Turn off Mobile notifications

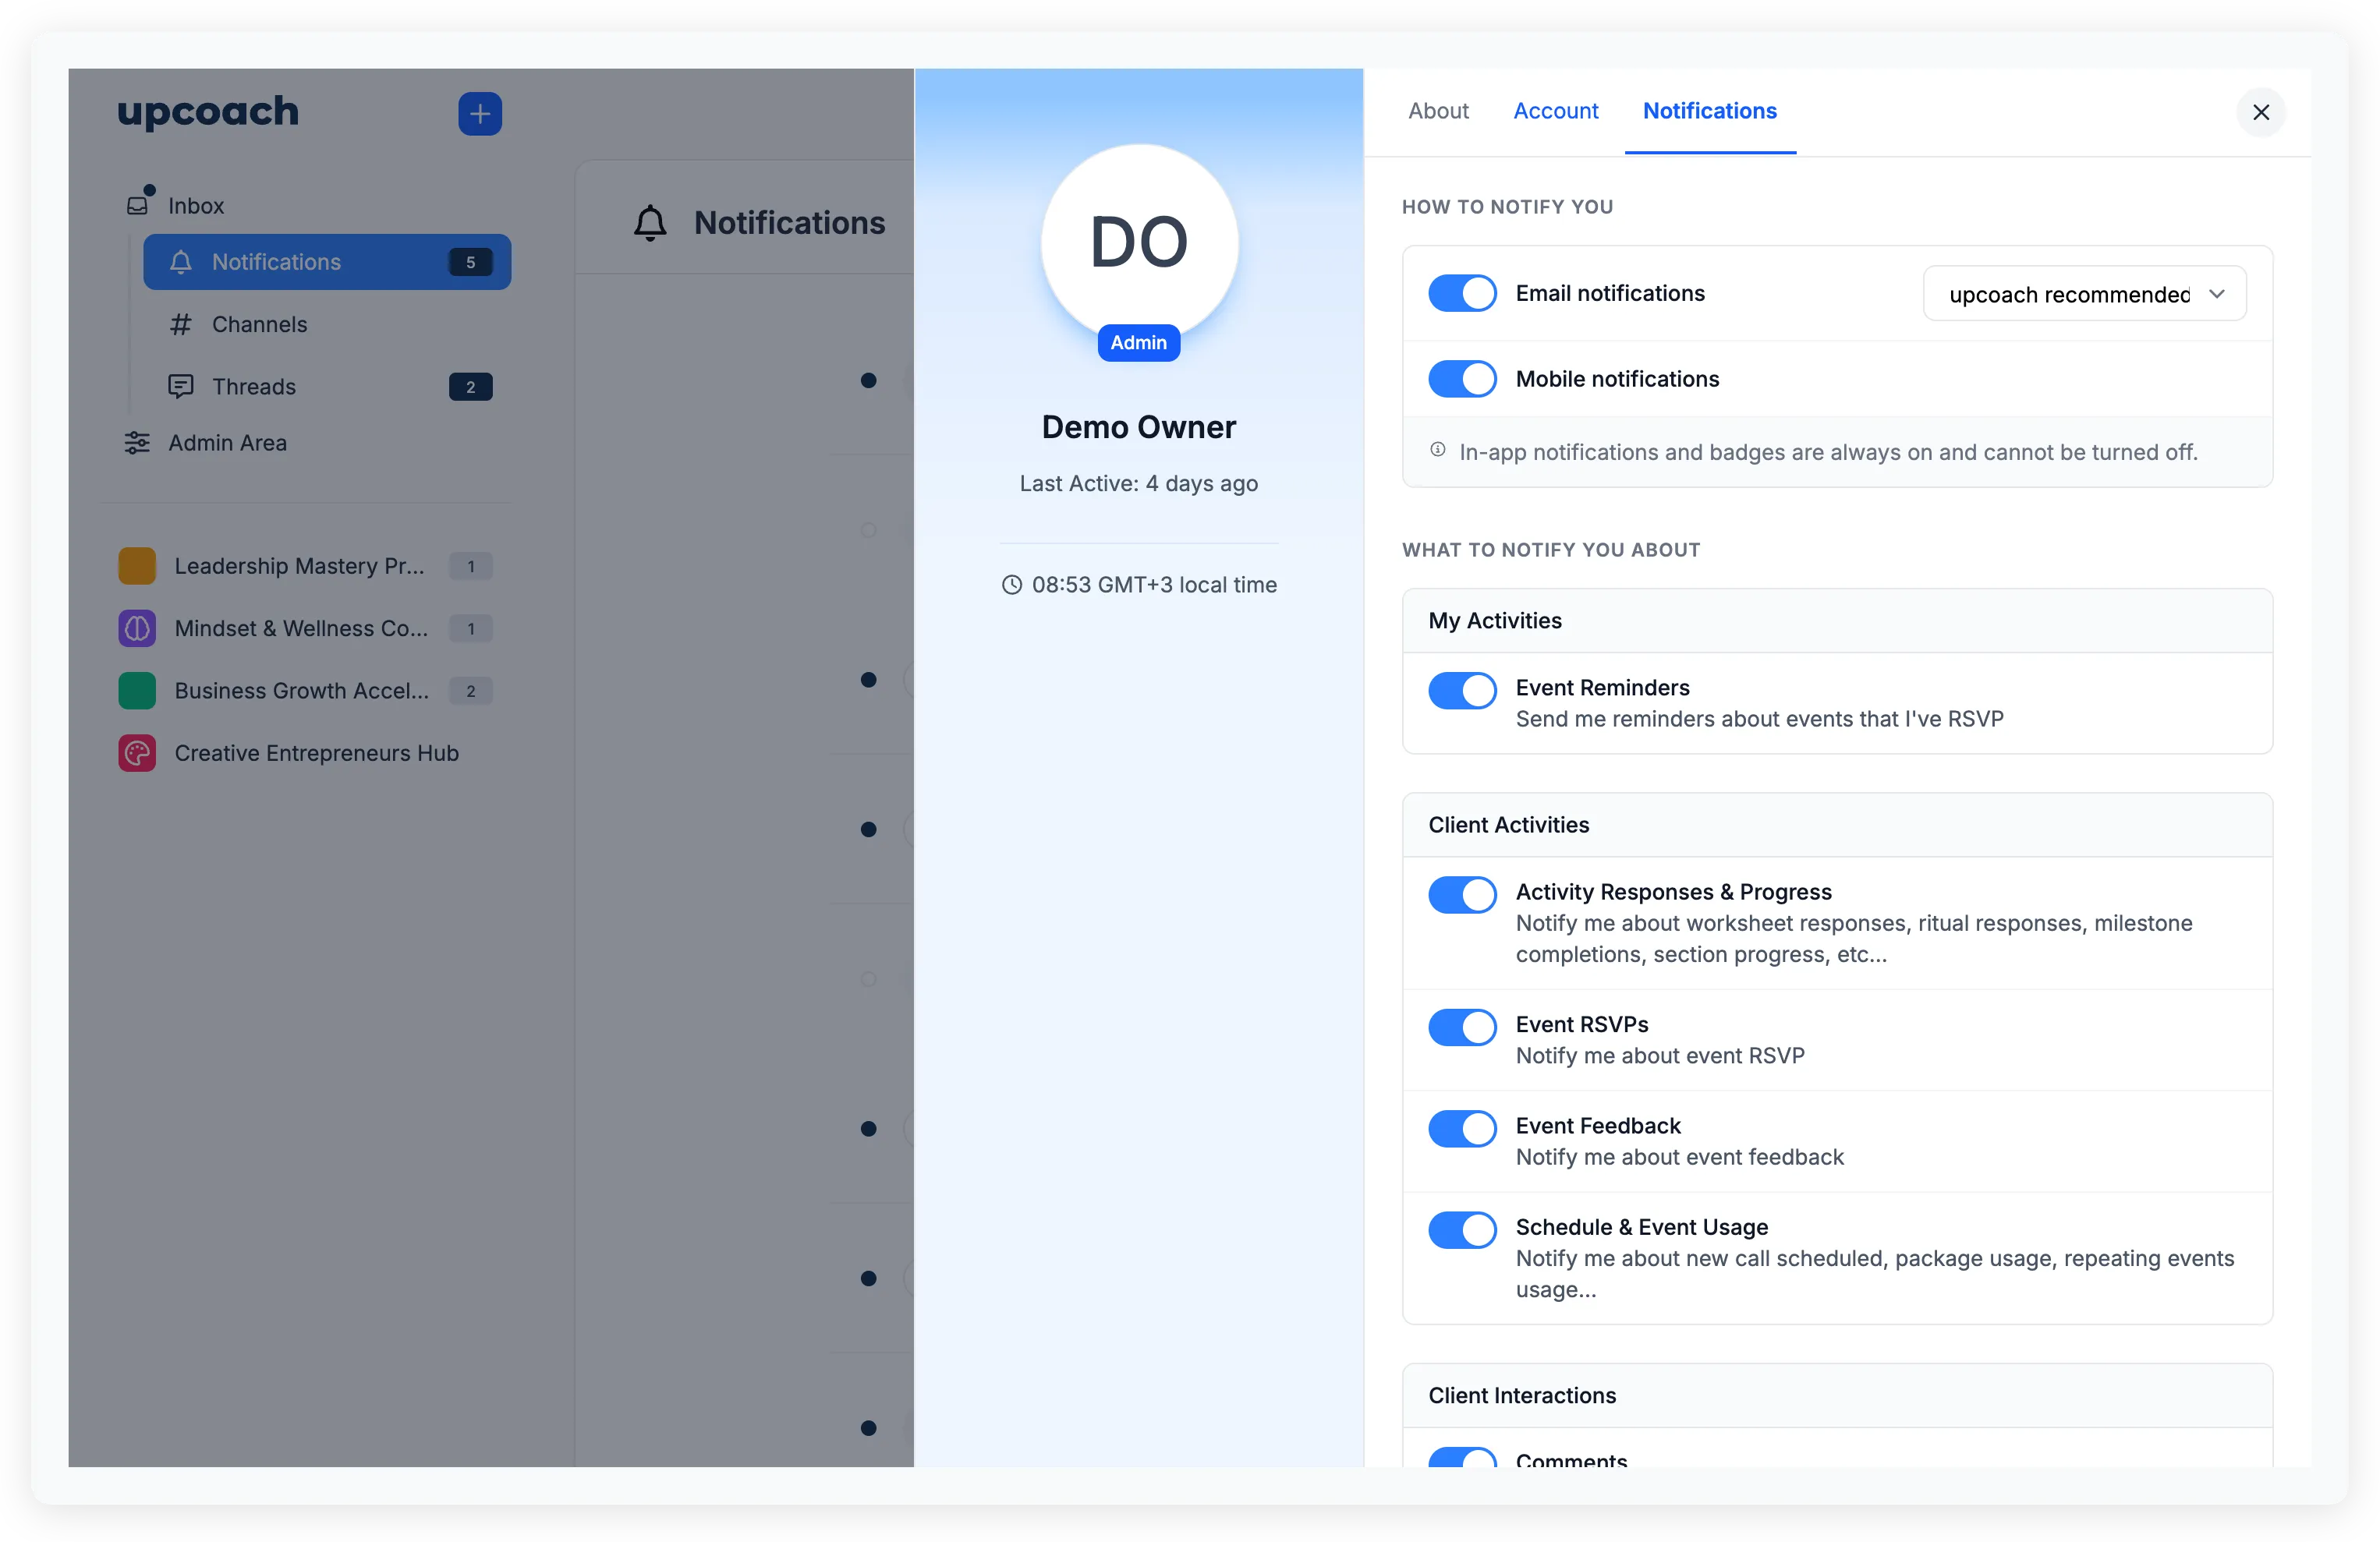tap(1461, 378)
